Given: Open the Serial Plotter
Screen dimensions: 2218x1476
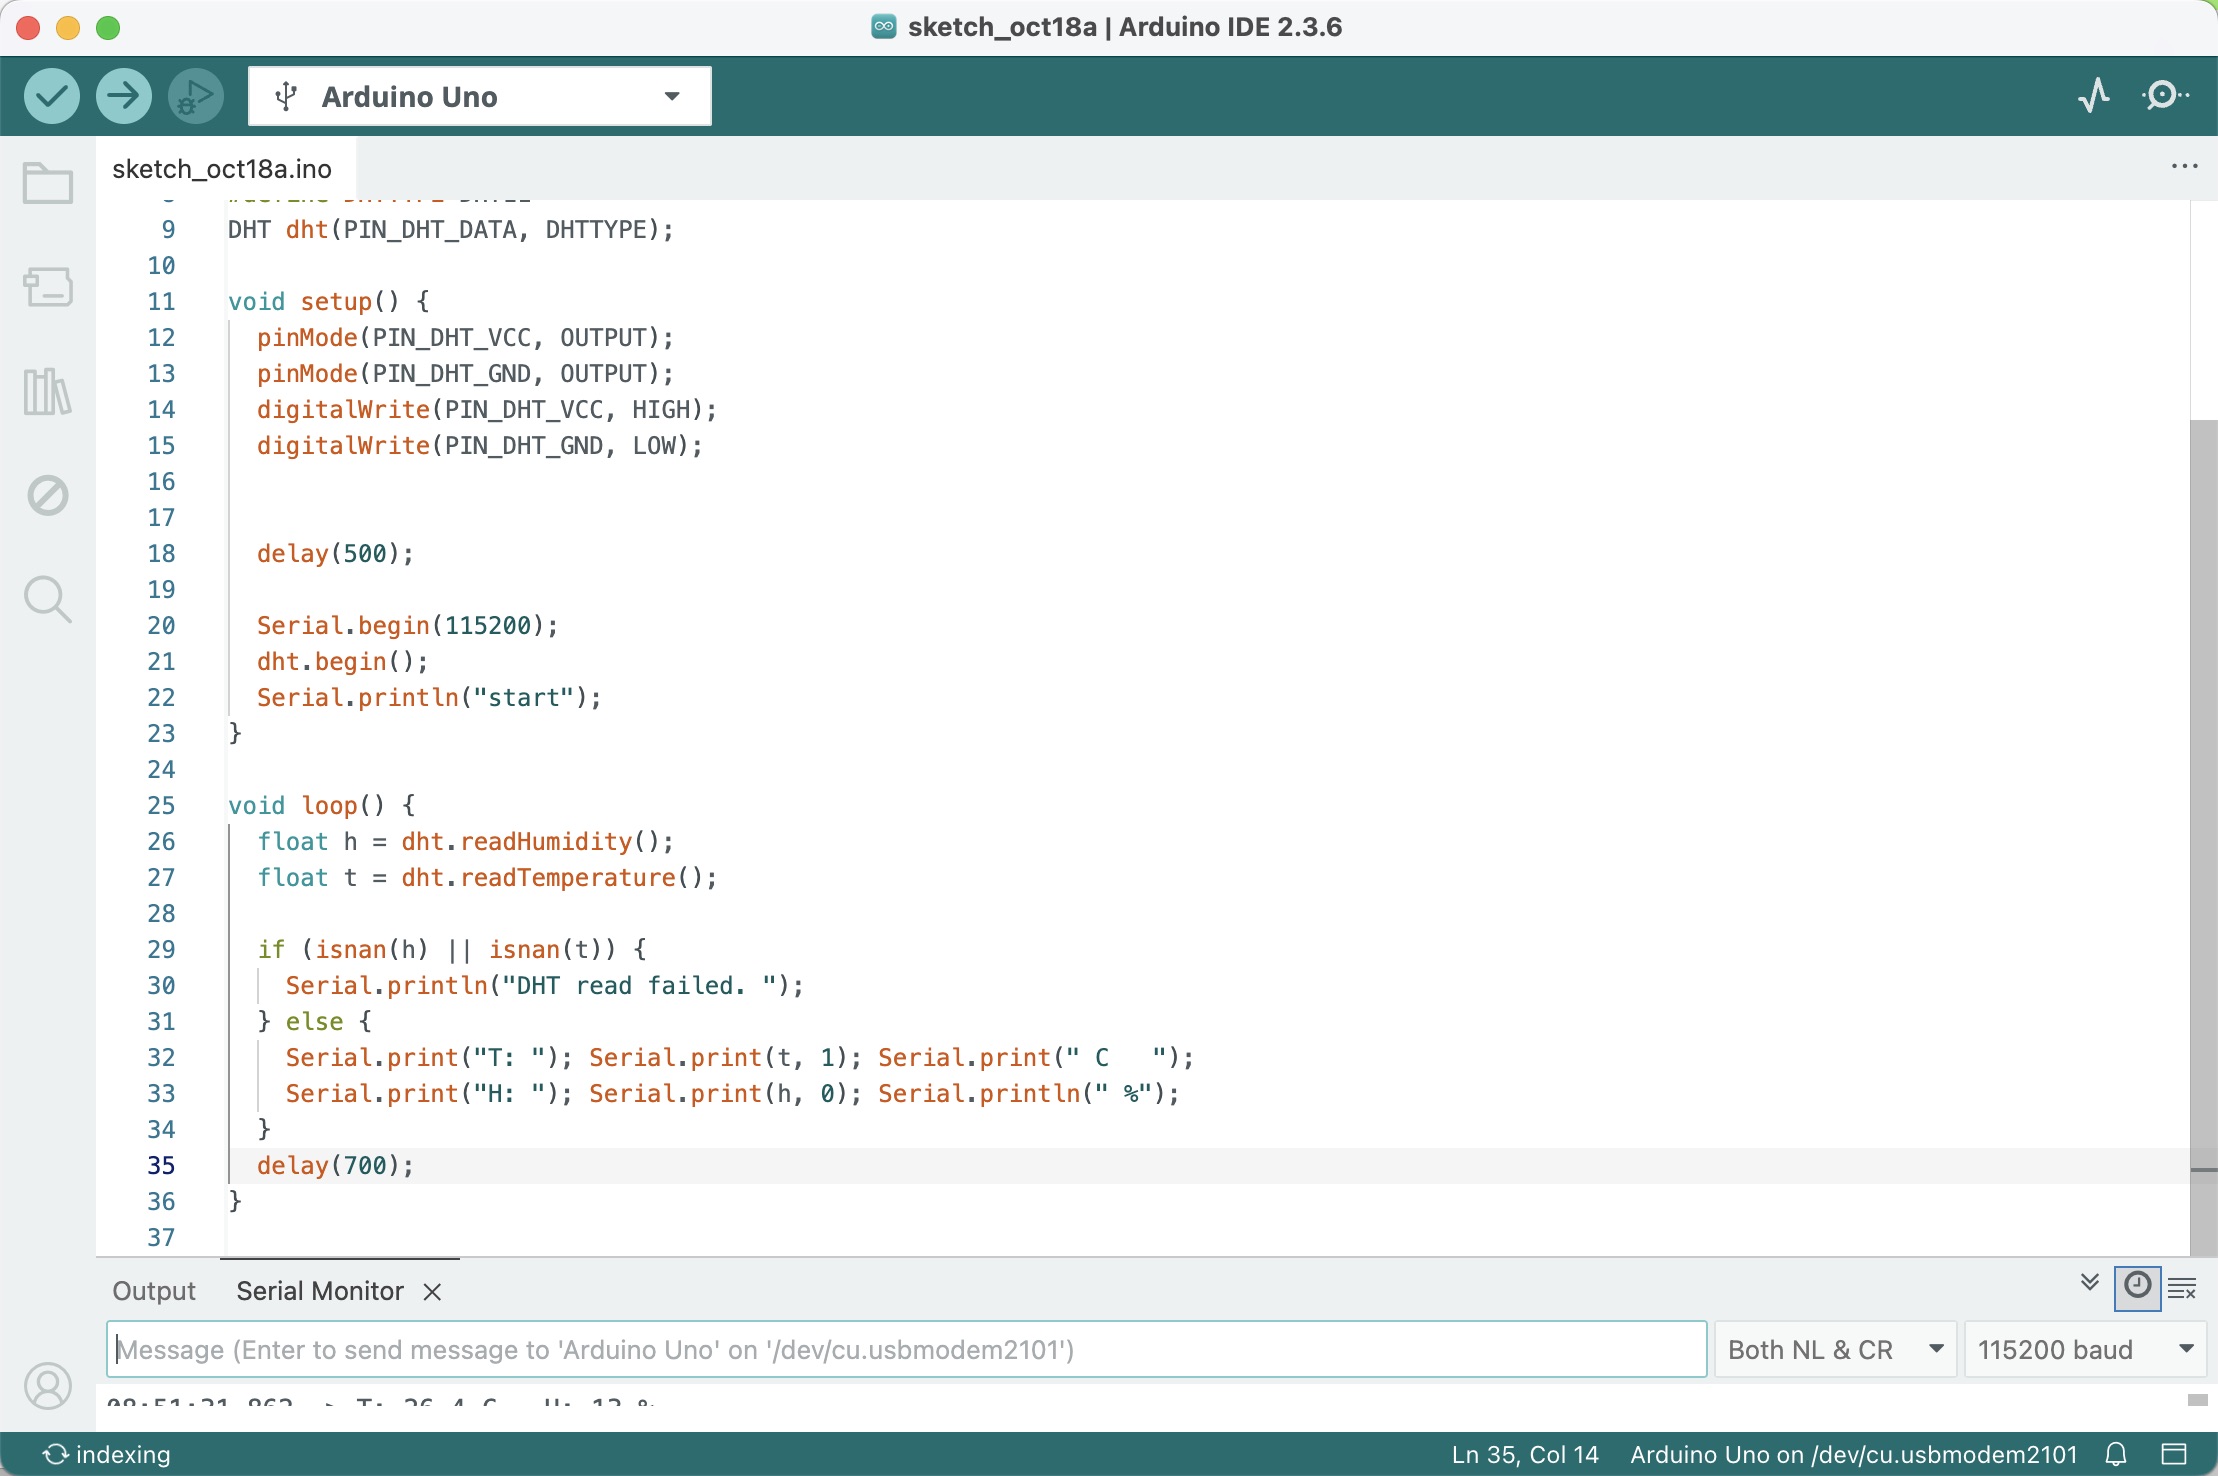Looking at the screenshot, I should pos(2094,94).
